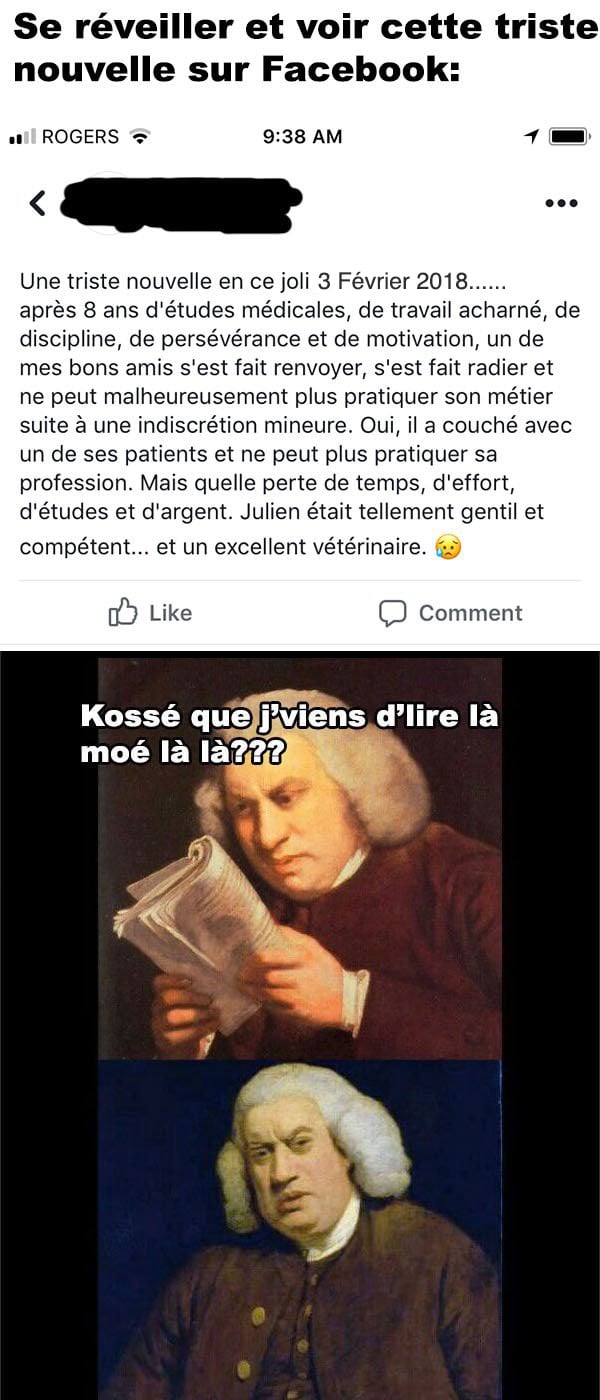The height and width of the screenshot is (1400, 600).
Task: Tap the battery icon in status bar
Action: (x=569, y=136)
